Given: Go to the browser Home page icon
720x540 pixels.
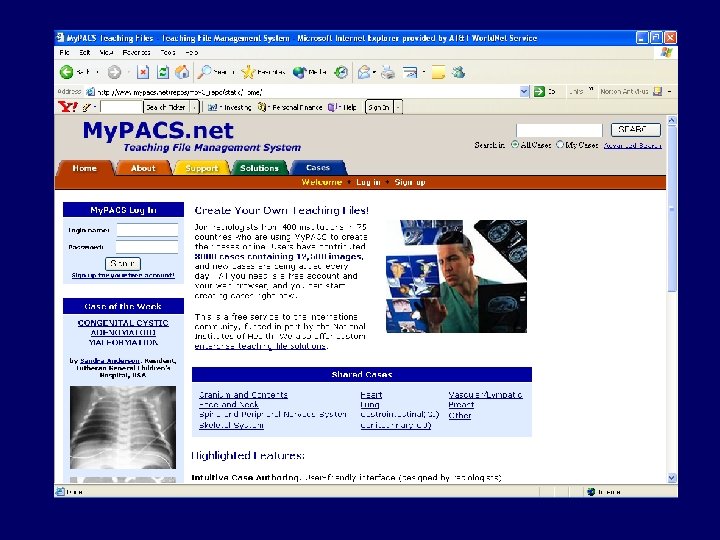Looking at the screenshot, I should pyautogui.click(x=182, y=72).
